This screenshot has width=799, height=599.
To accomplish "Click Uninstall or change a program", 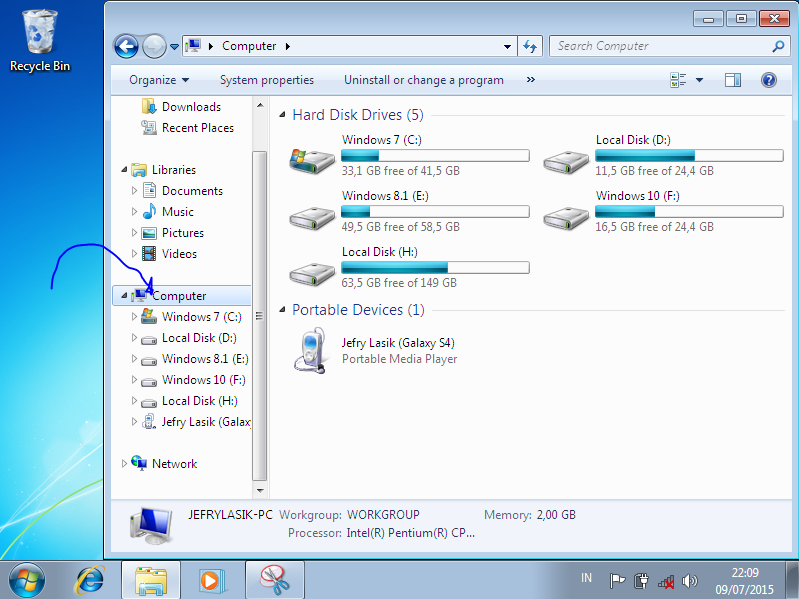I will click(x=423, y=80).
